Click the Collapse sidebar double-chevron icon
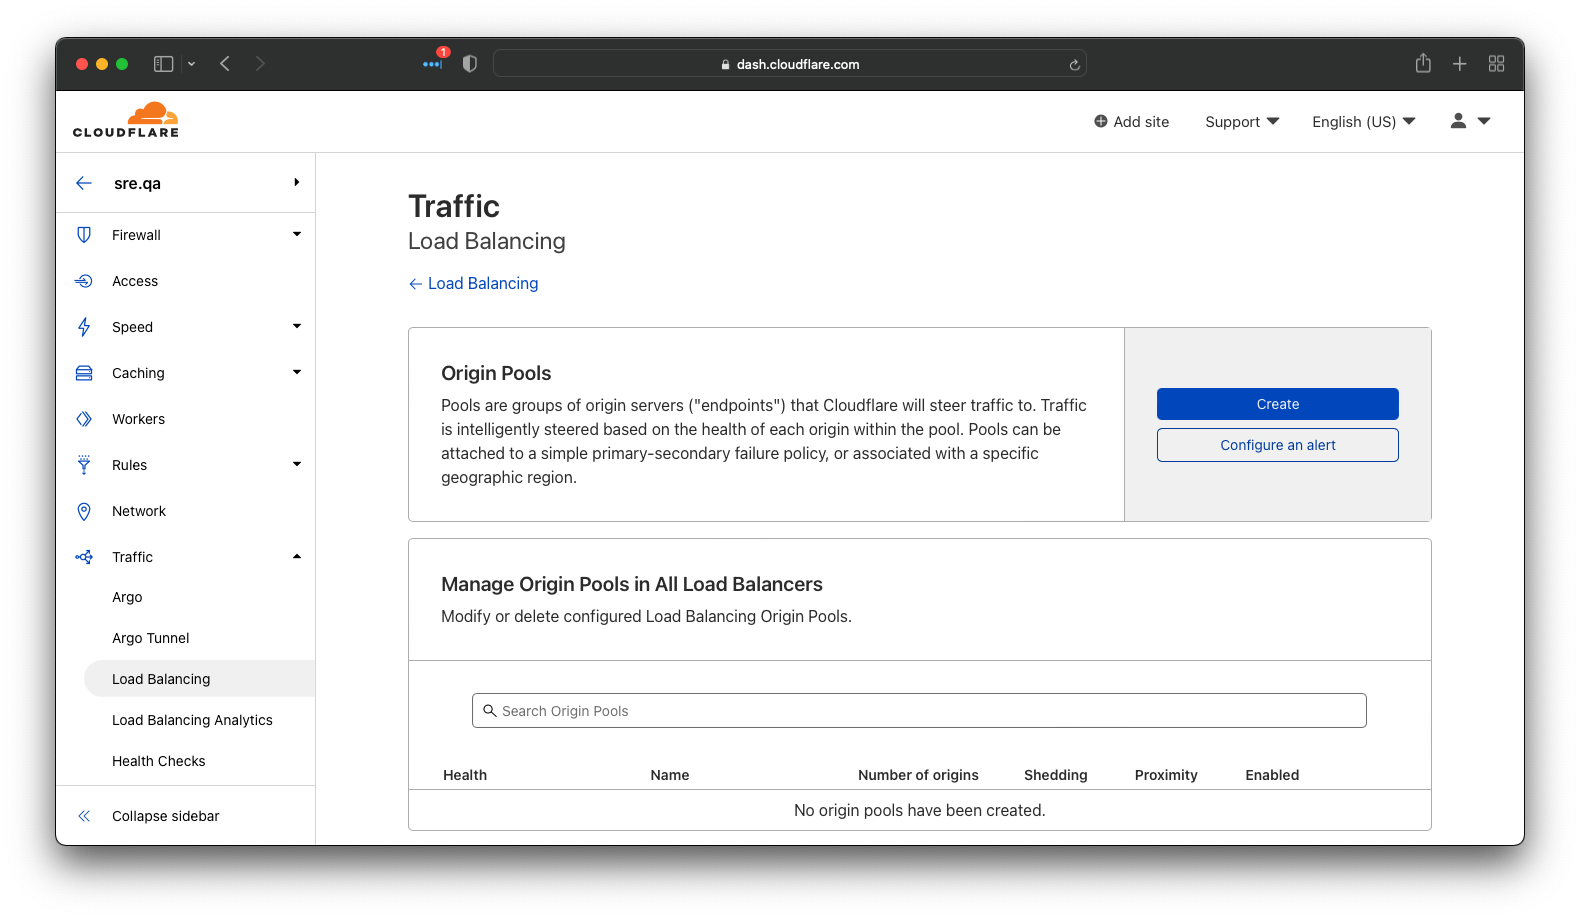This screenshot has height=919, width=1580. click(x=84, y=816)
